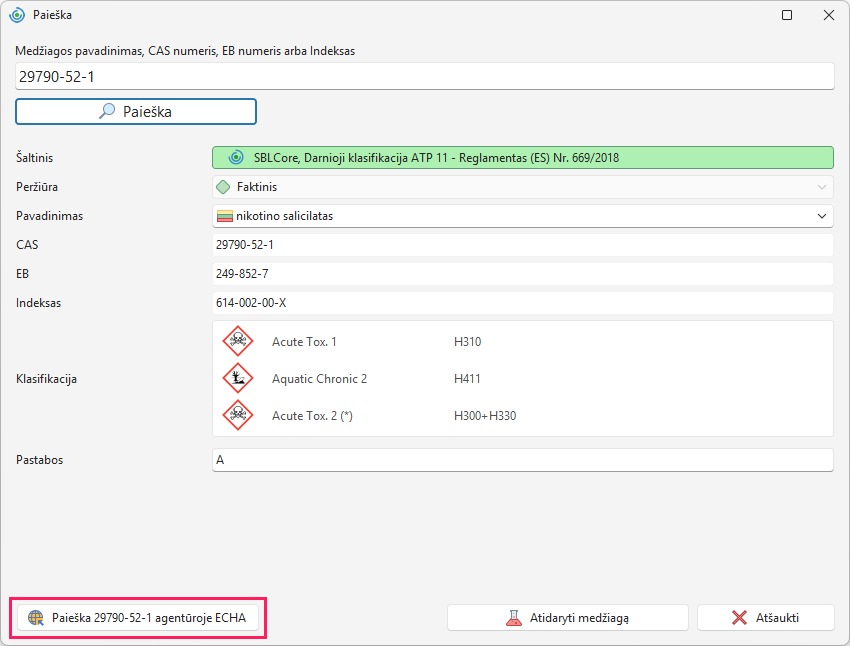Select the H300+H330 hazard statement code
Viewport: 850px width, 646px height.
click(x=485, y=416)
